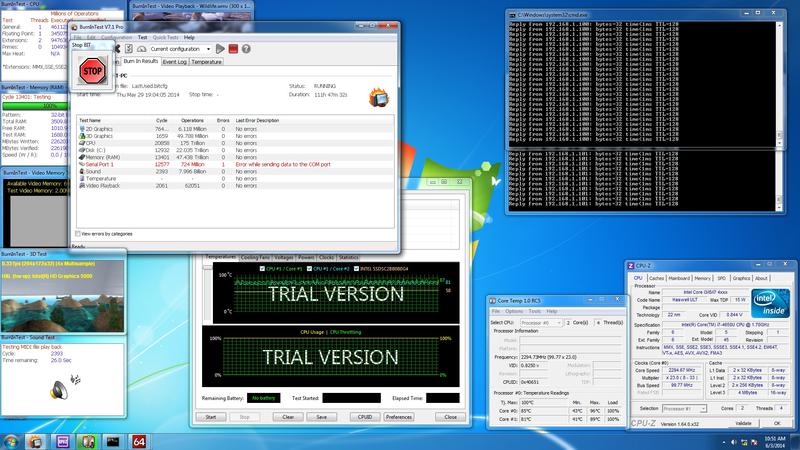Open CPU-Z Selection Processor #1 dropdown

(x=684, y=409)
